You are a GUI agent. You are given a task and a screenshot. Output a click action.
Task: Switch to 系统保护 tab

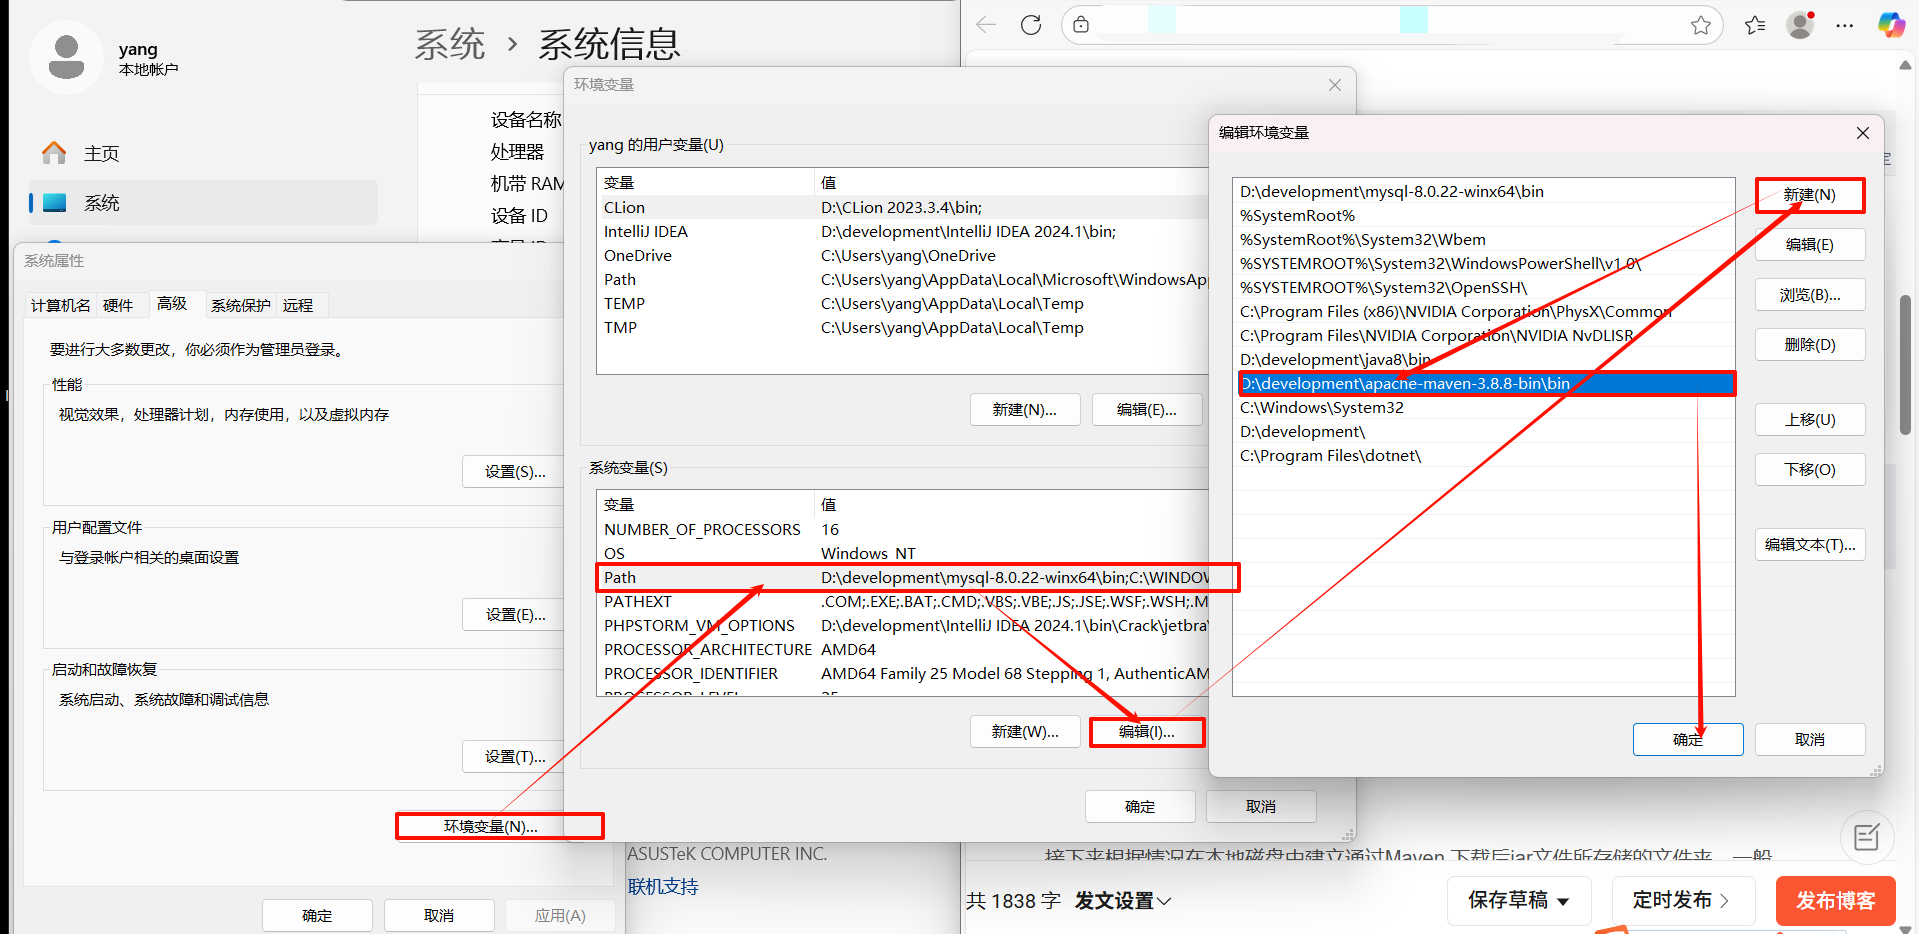241,305
